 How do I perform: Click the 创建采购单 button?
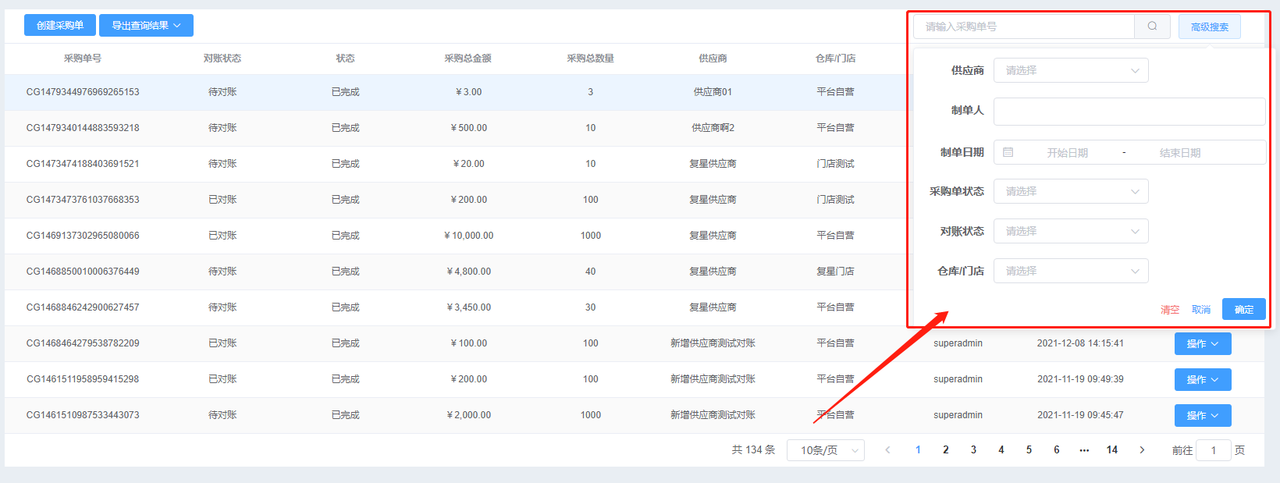click(x=60, y=26)
